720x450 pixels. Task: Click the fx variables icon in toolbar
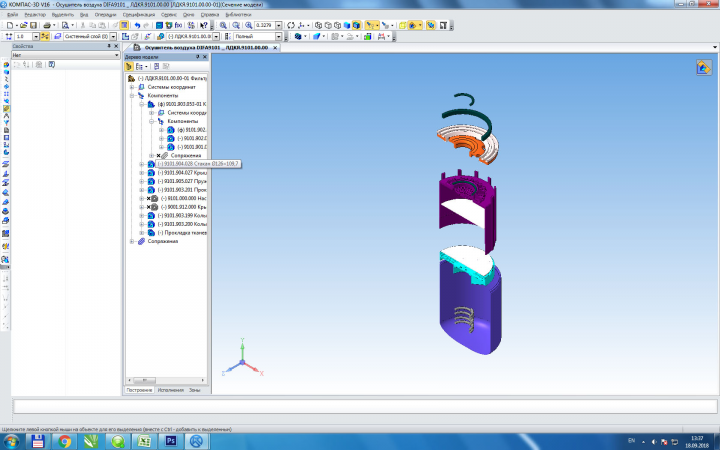(x=178, y=25)
